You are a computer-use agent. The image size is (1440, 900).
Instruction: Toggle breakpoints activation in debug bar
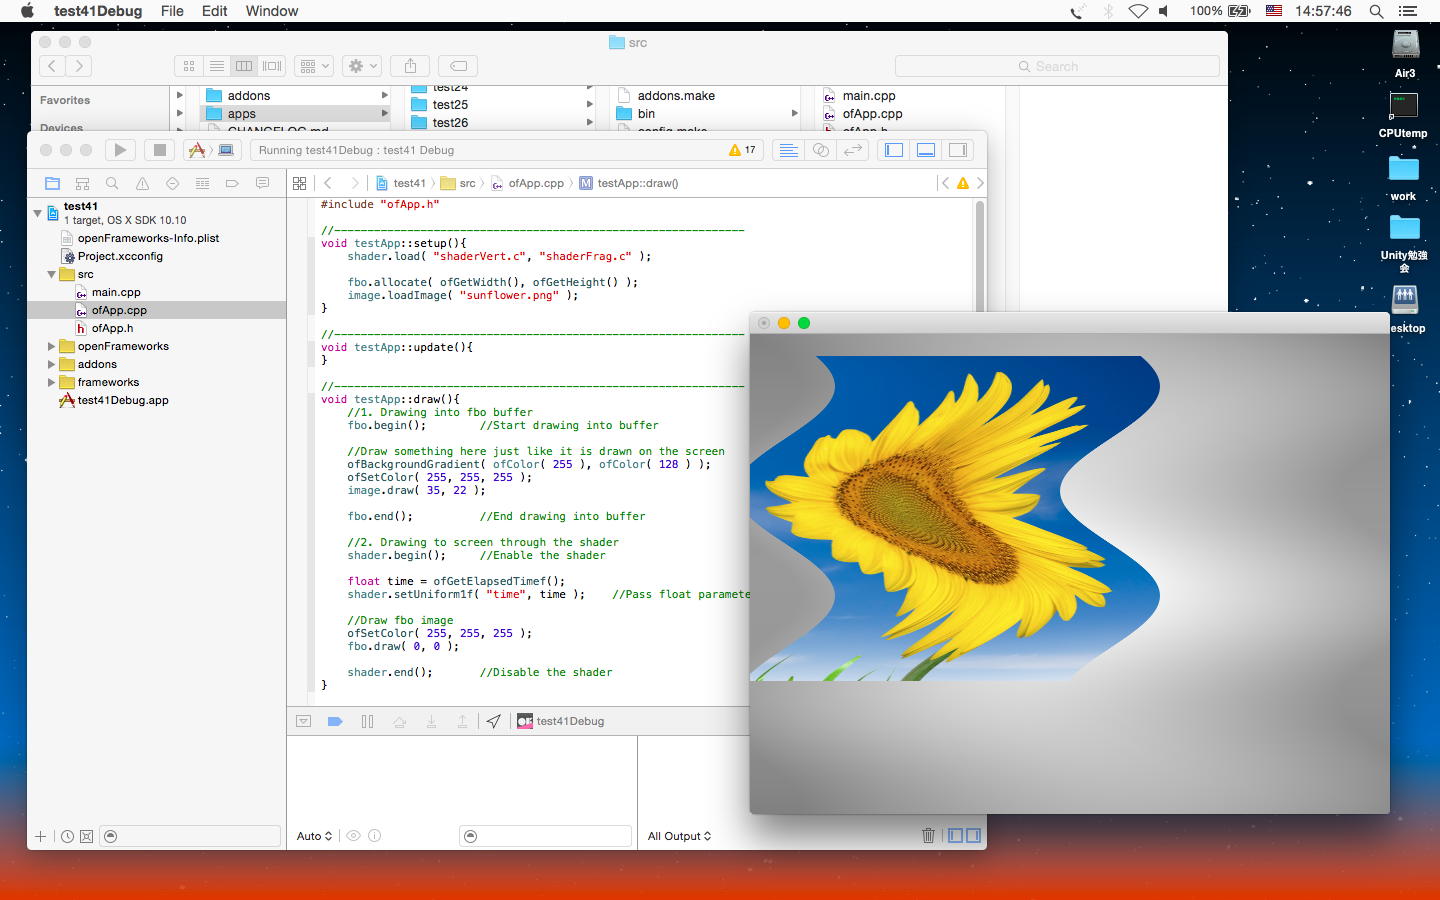(x=335, y=721)
